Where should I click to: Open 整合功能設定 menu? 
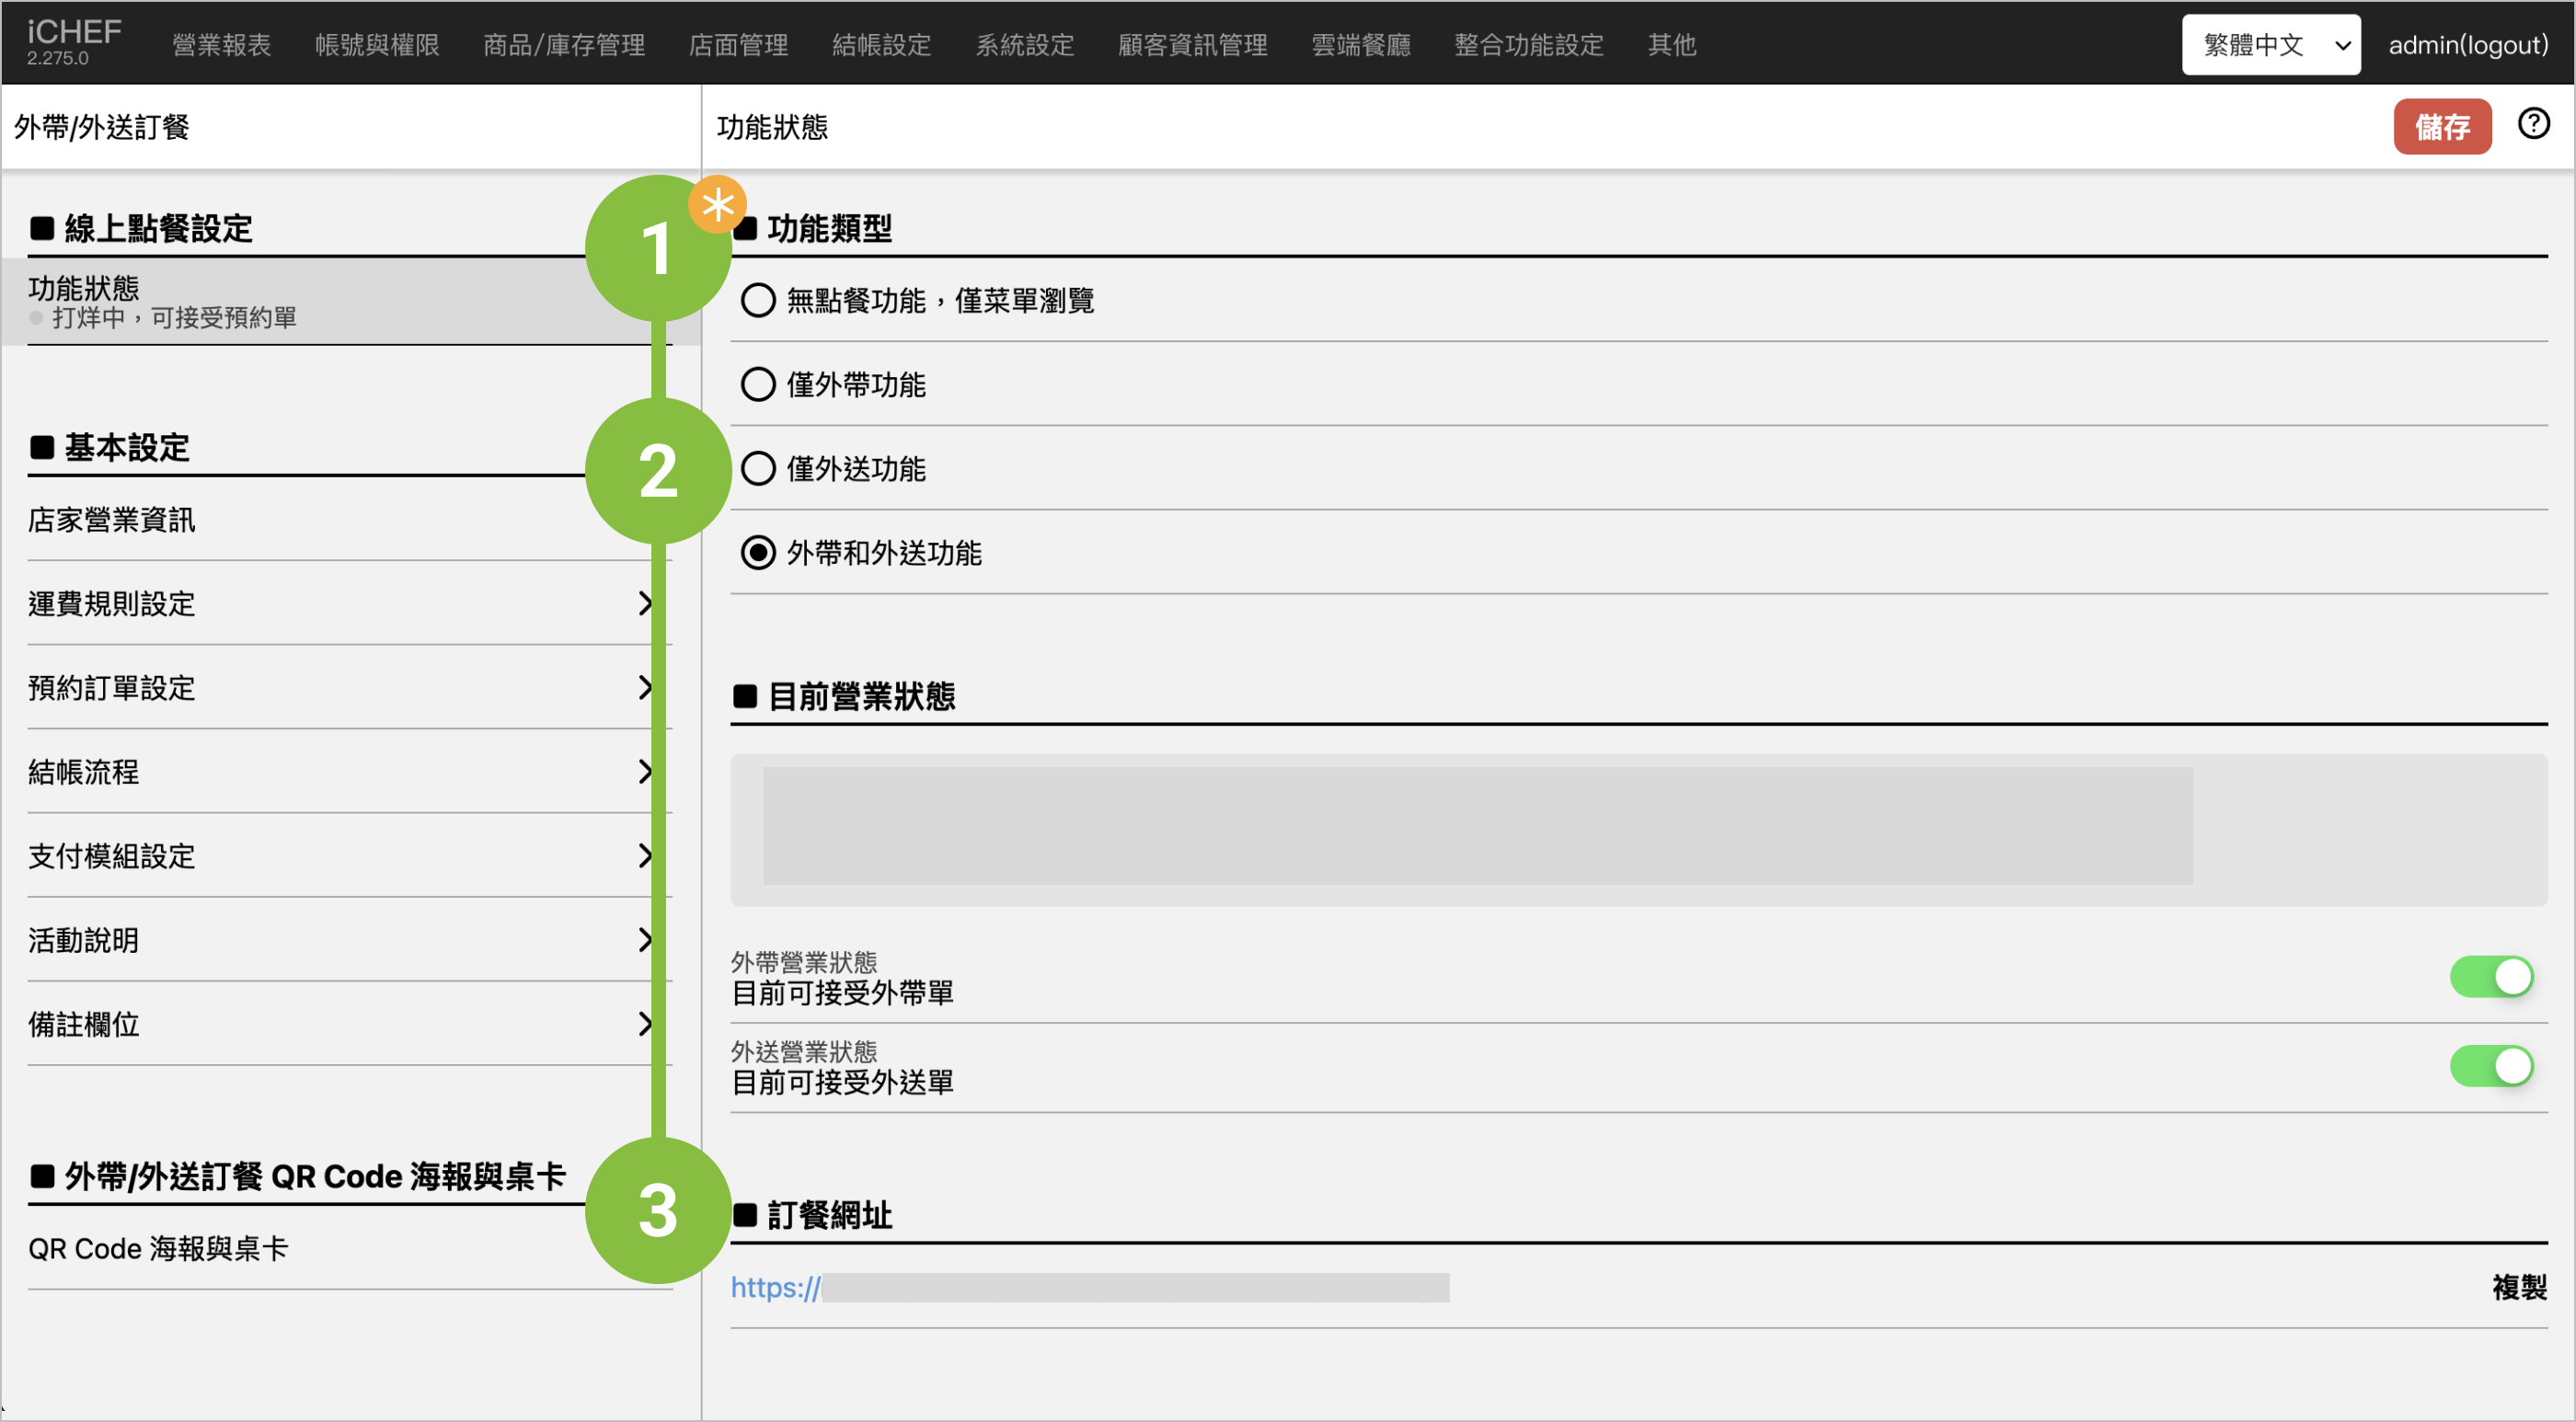[1528, 45]
